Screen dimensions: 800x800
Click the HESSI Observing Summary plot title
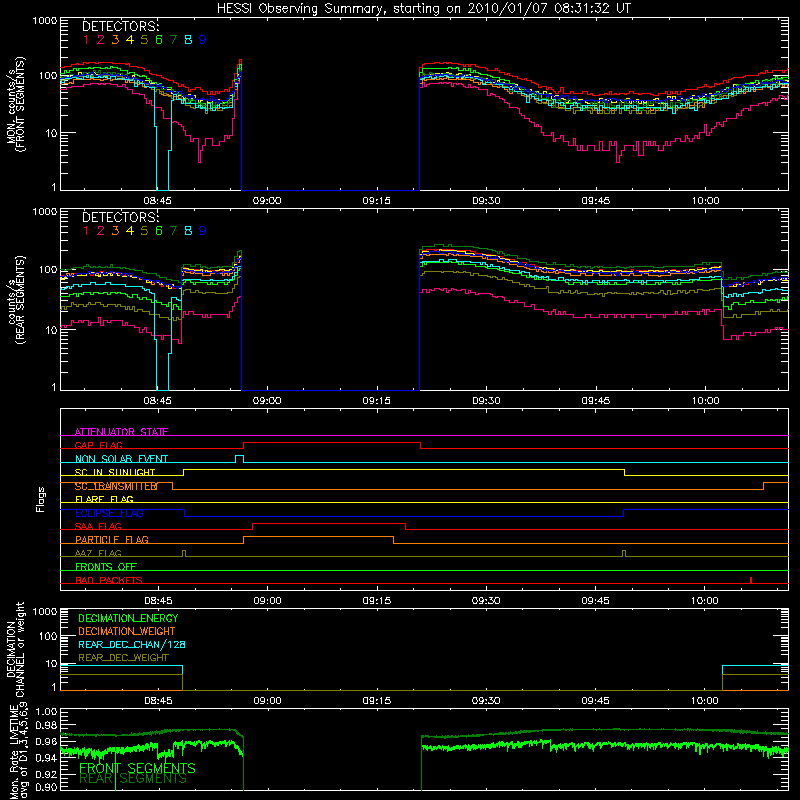coord(423,9)
